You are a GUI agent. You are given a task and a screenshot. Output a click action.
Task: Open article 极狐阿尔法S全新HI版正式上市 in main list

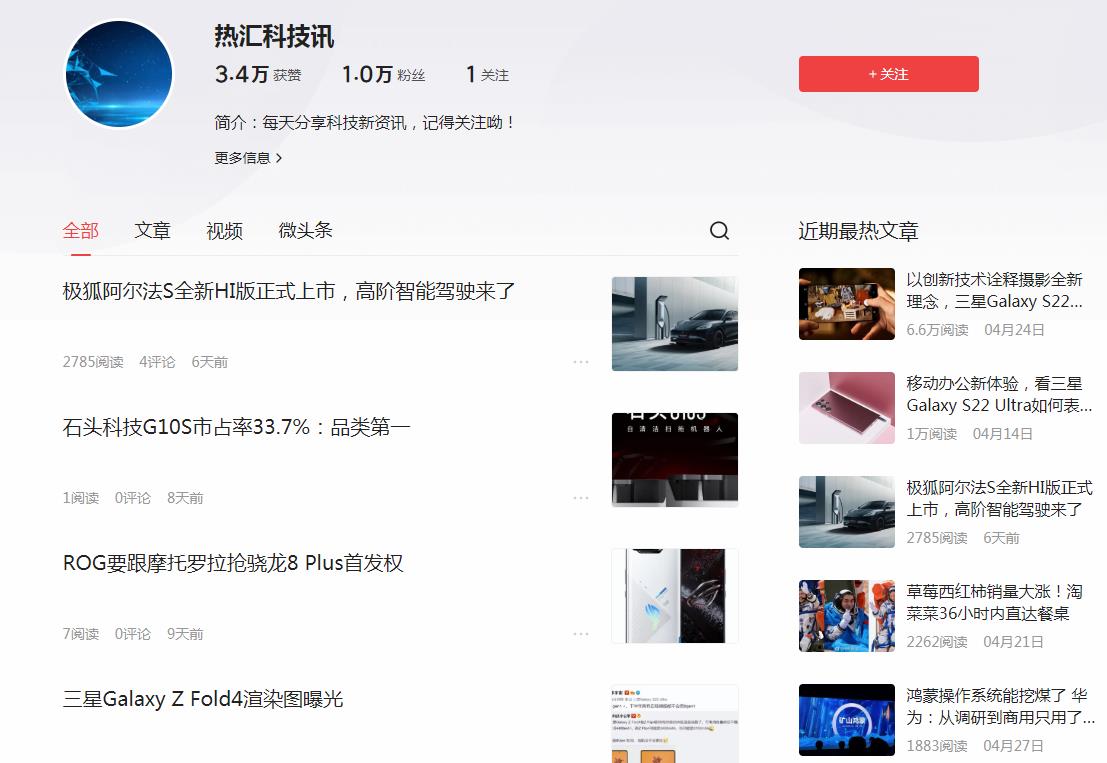click(289, 292)
